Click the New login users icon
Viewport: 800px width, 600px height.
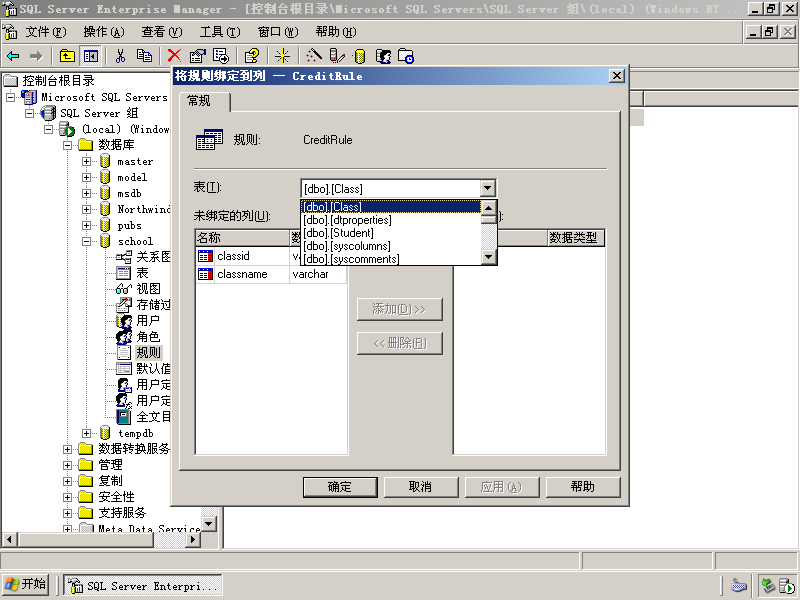383,56
